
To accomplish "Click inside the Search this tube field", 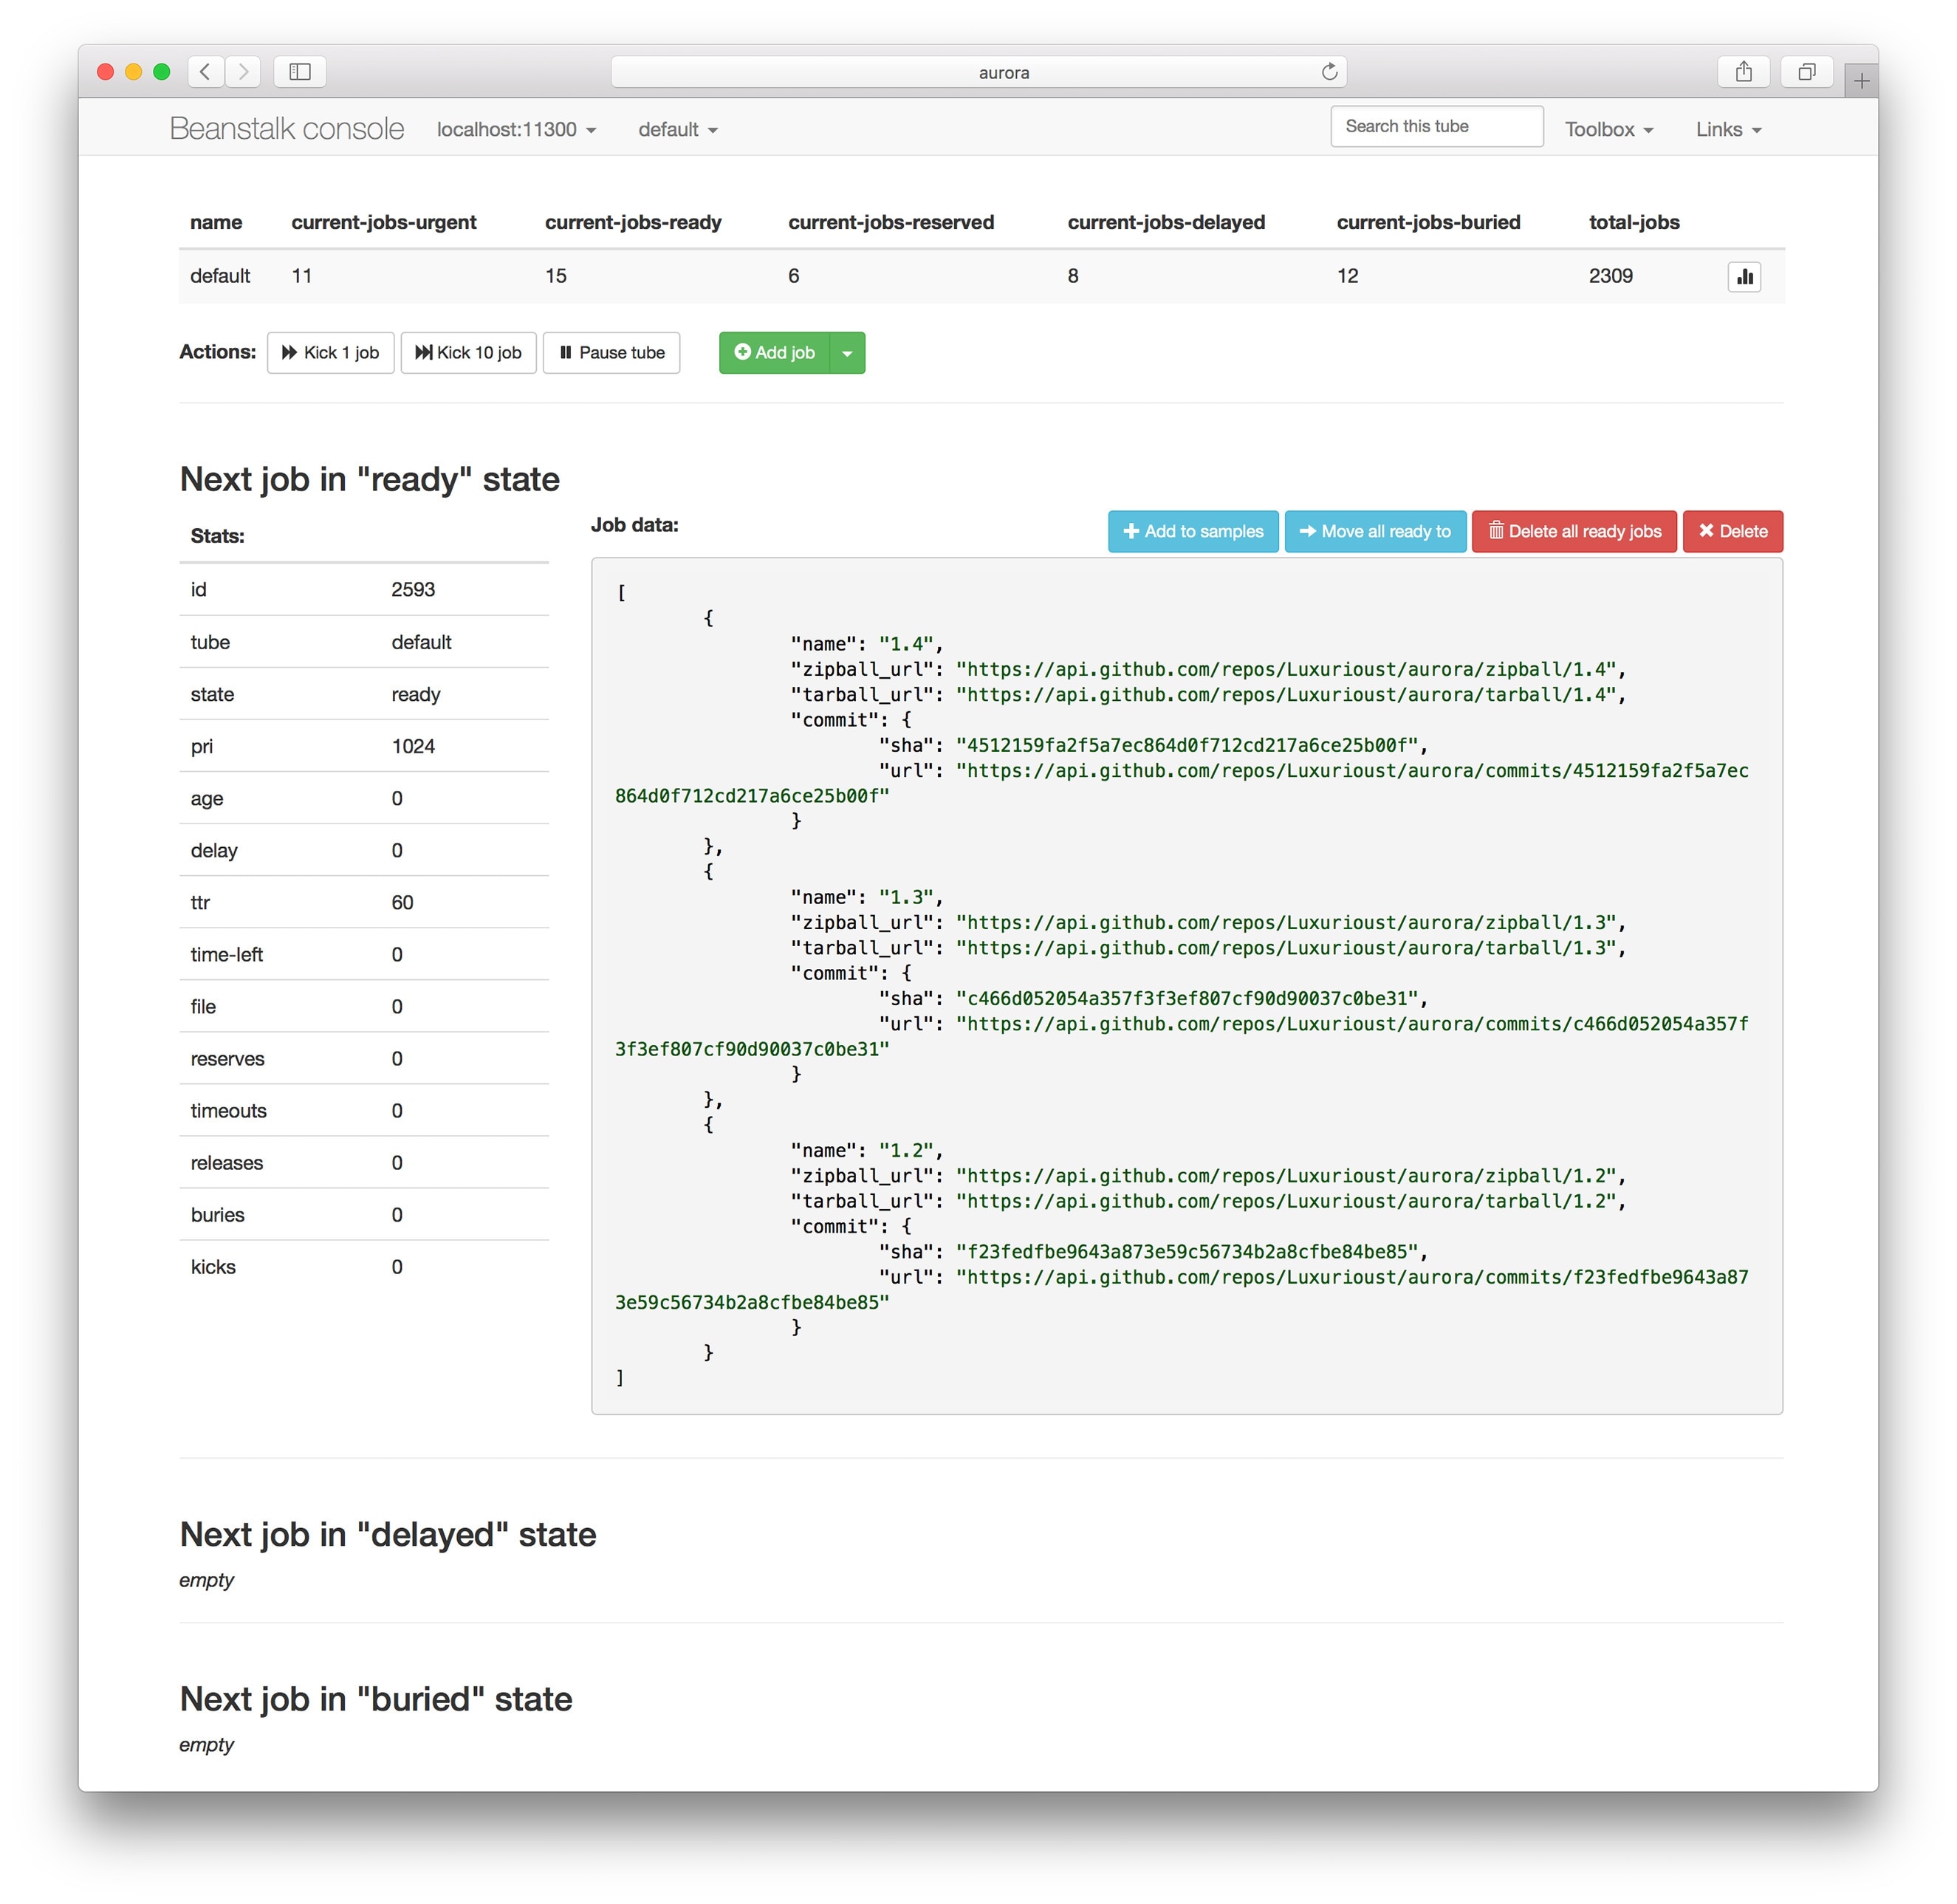I will (x=1436, y=126).
